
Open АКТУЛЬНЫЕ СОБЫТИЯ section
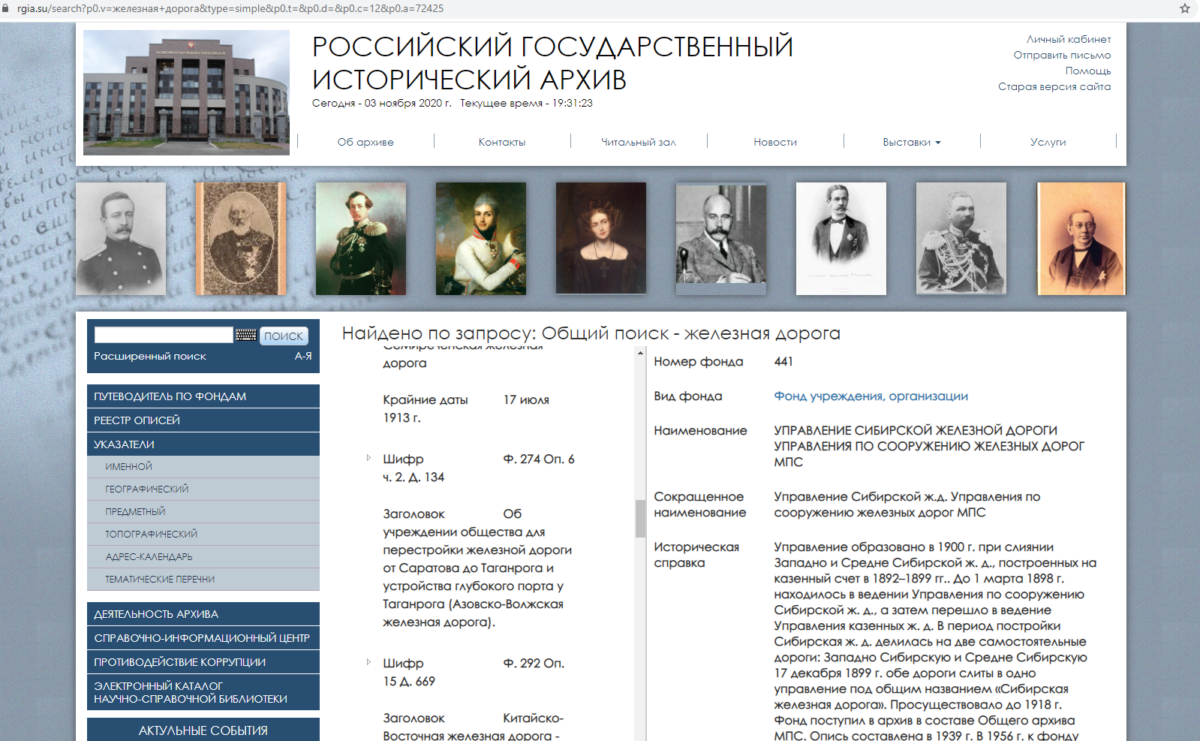pos(203,731)
